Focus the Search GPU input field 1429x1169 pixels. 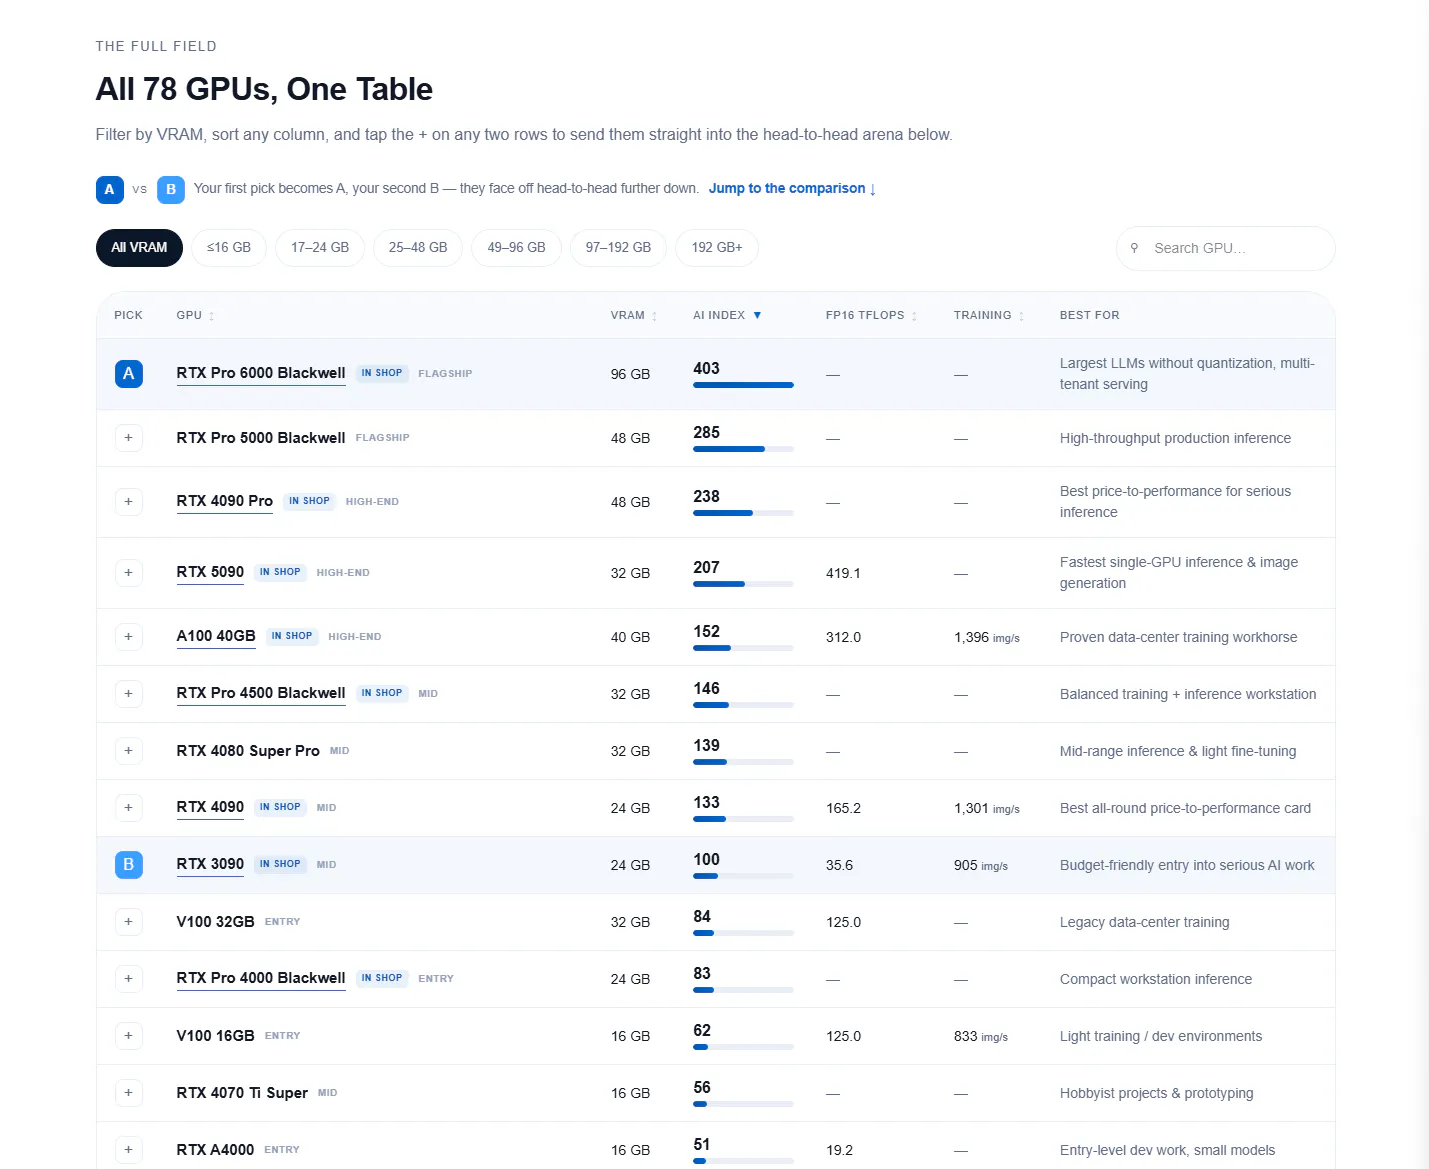tap(1225, 248)
